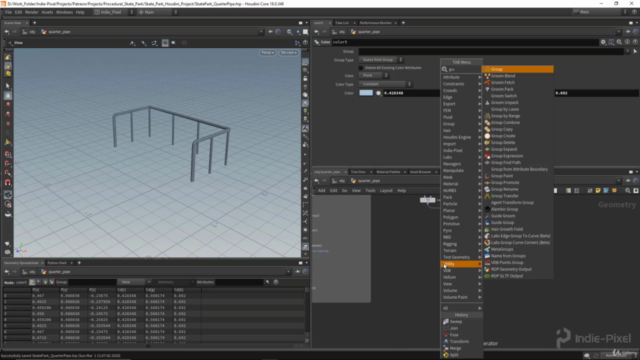Click the magnet snapping tool icon
The height and width of the screenshot is (360, 640).
pyautogui.click(x=8, y=182)
